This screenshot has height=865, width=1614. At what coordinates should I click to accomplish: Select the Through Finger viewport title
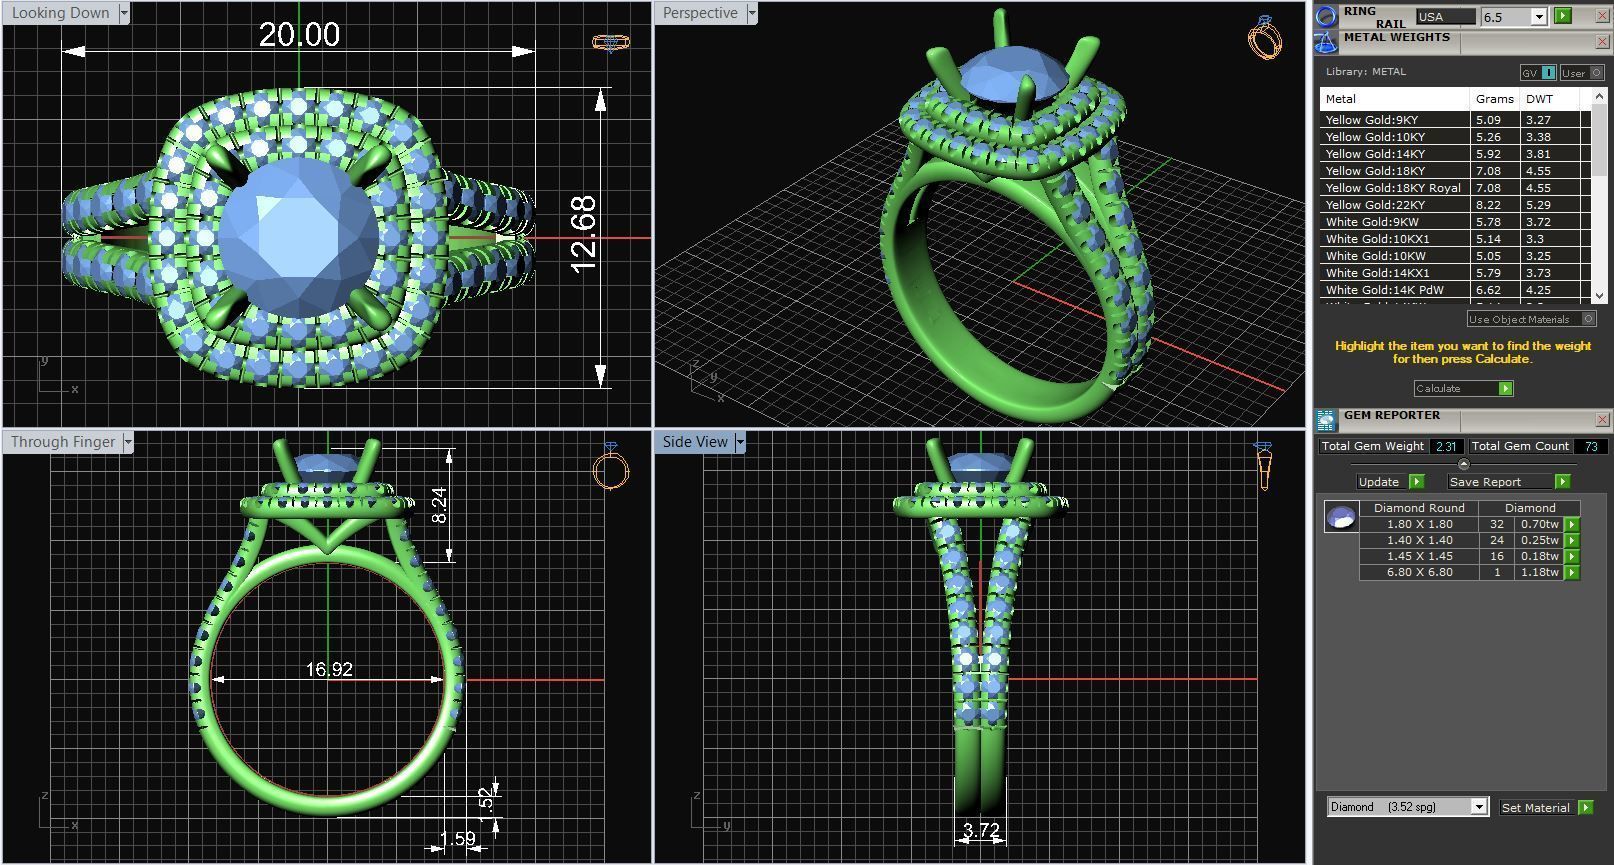pyautogui.click(x=63, y=442)
